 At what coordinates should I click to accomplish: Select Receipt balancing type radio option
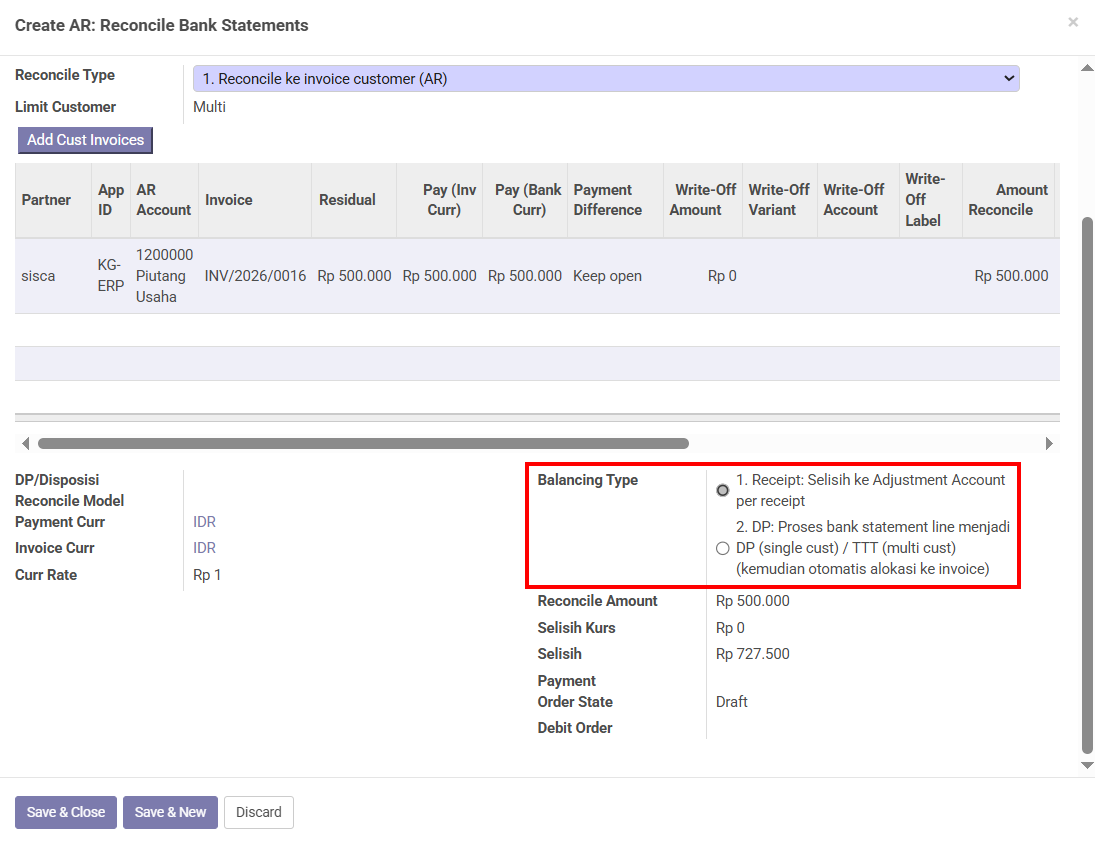(x=723, y=490)
